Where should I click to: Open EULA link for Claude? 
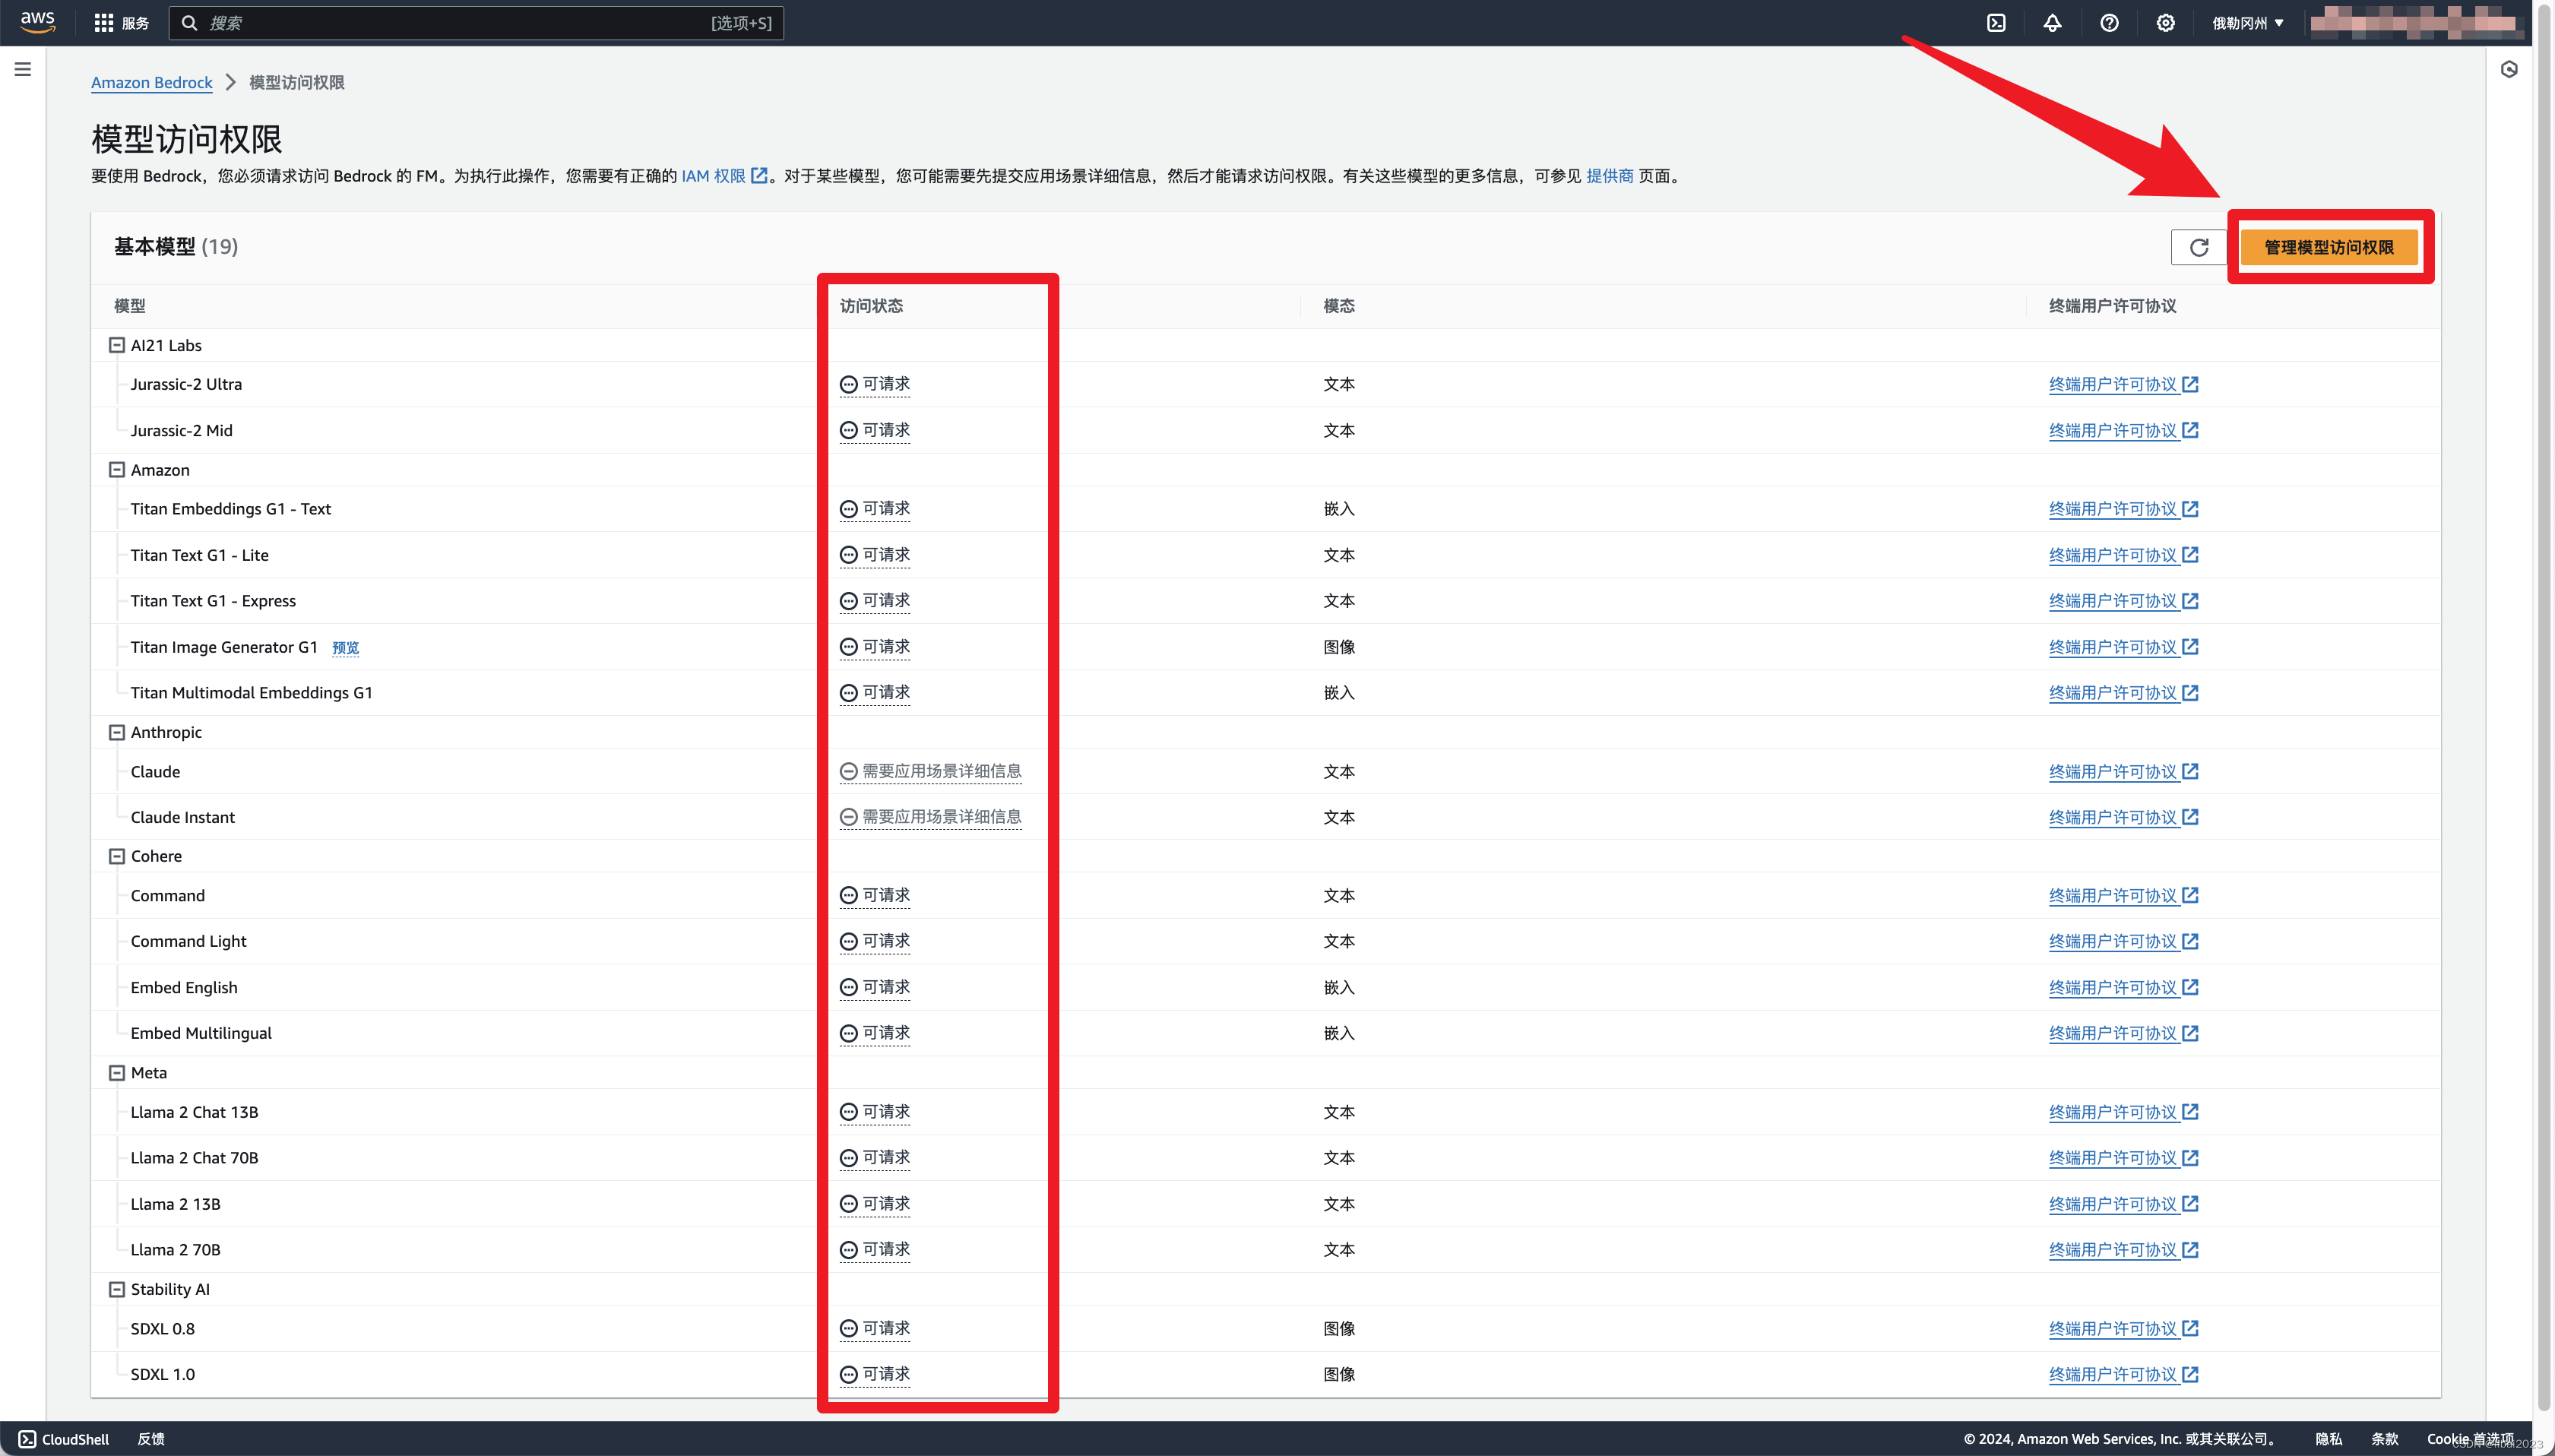(x=2112, y=771)
